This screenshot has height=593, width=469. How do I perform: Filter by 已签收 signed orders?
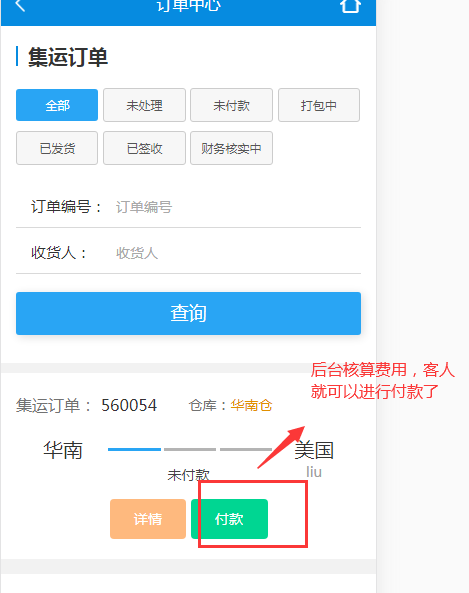(x=144, y=148)
